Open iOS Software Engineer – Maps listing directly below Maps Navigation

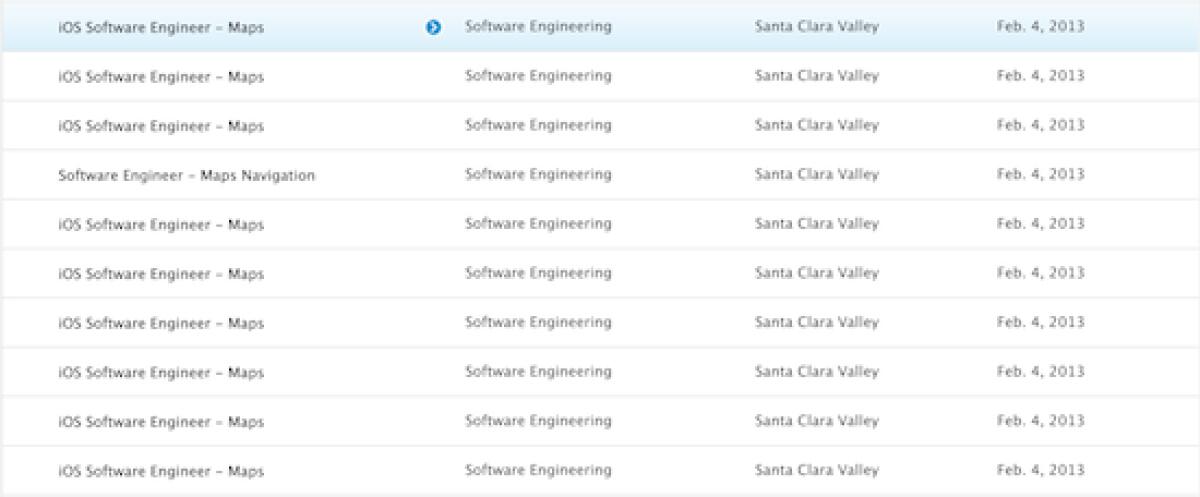161,225
